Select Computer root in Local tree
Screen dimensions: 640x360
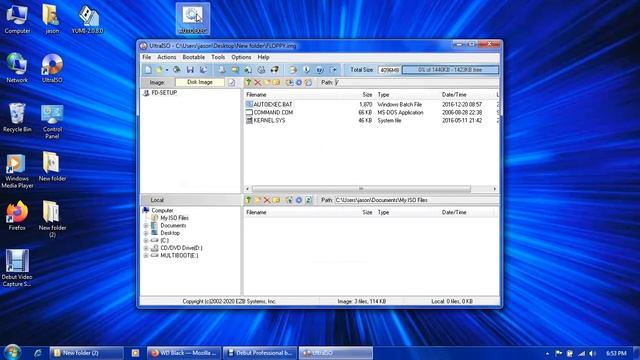(162, 211)
